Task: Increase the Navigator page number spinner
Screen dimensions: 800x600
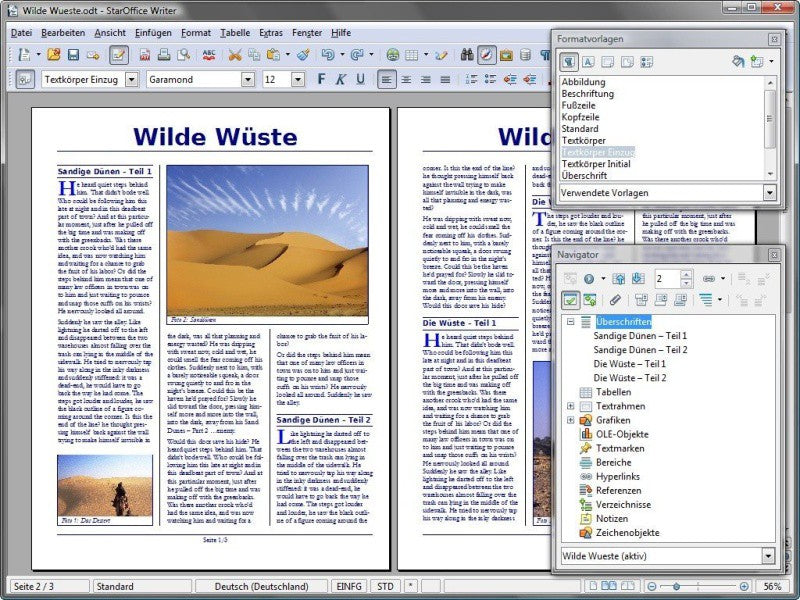Action: [x=687, y=274]
